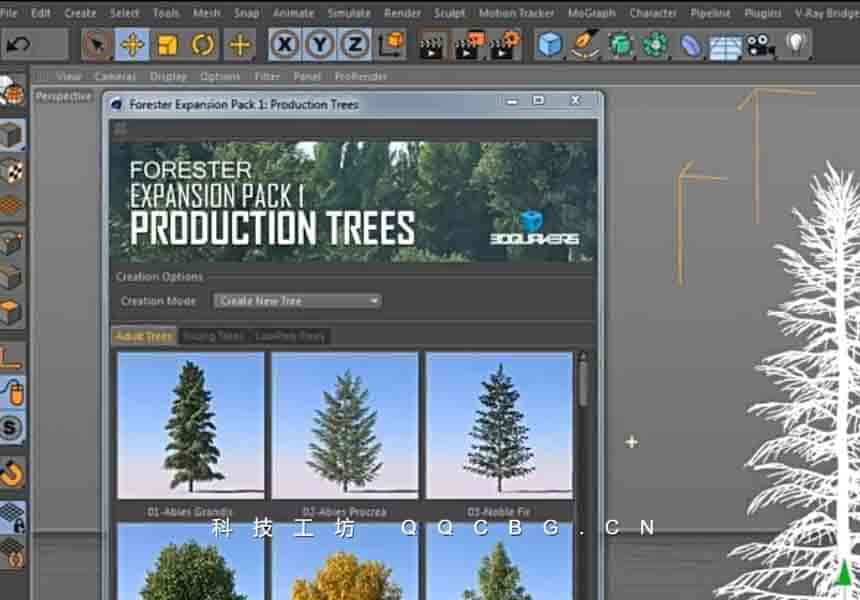The width and height of the screenshot is (860, 600).
Task: Open the Create menu
Action: tap(80, 13)
